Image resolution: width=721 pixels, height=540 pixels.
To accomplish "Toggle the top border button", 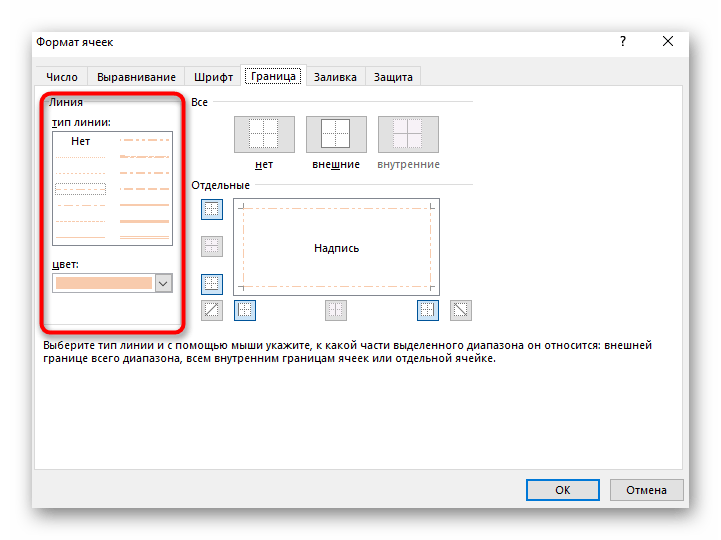I will [212, 209].
